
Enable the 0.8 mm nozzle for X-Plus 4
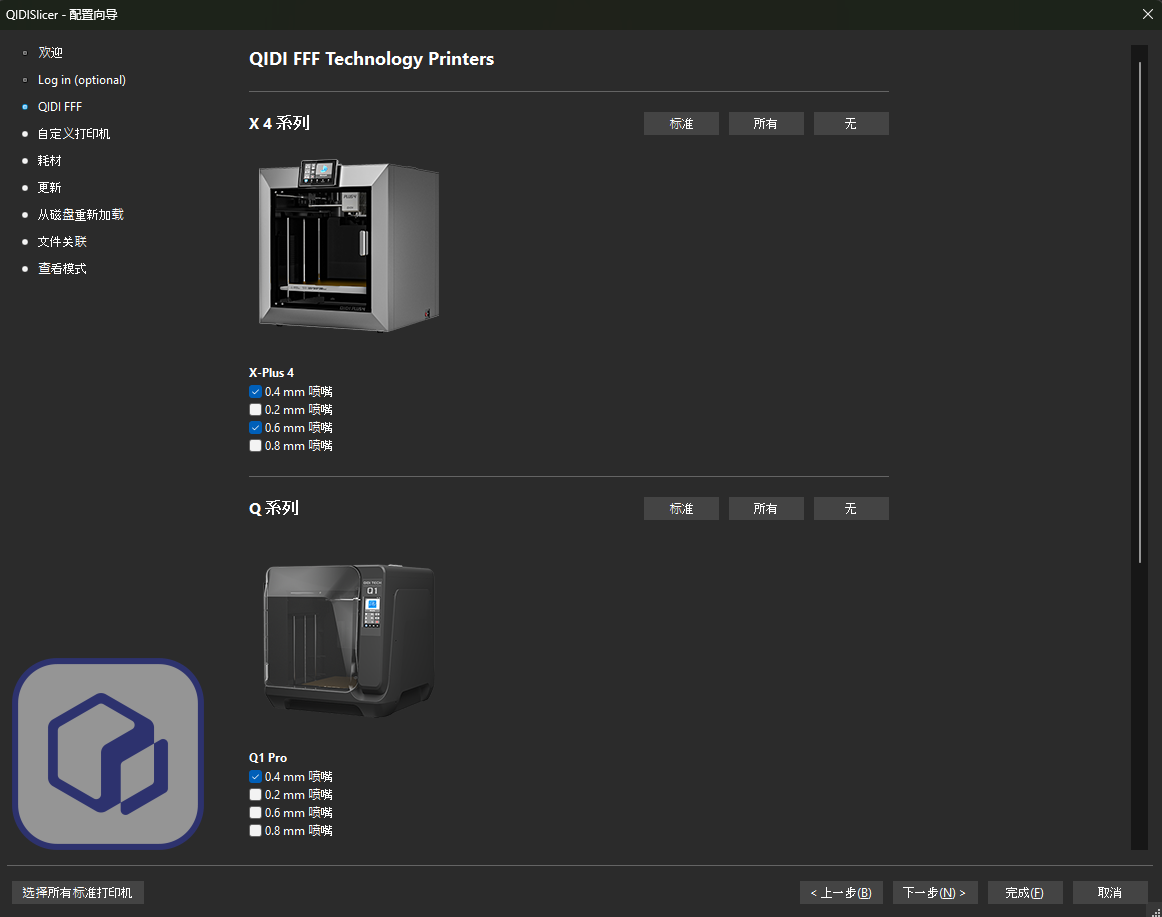[x=255, y=445]
